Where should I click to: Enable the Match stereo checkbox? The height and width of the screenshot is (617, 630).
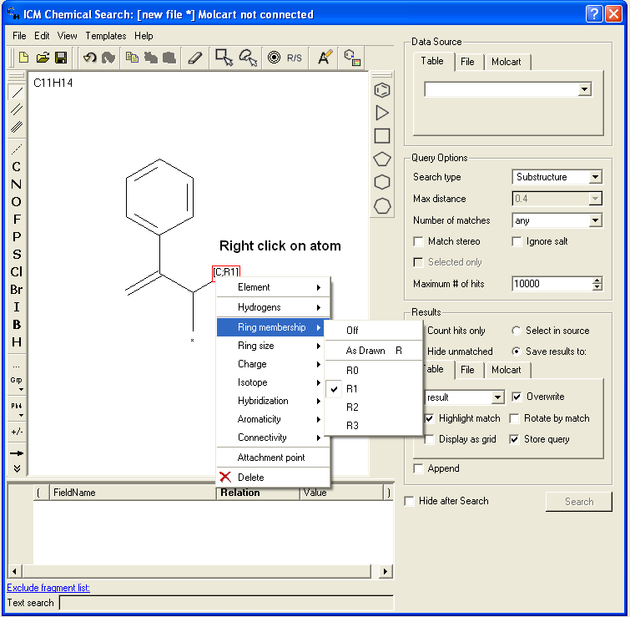coord(419,241)
